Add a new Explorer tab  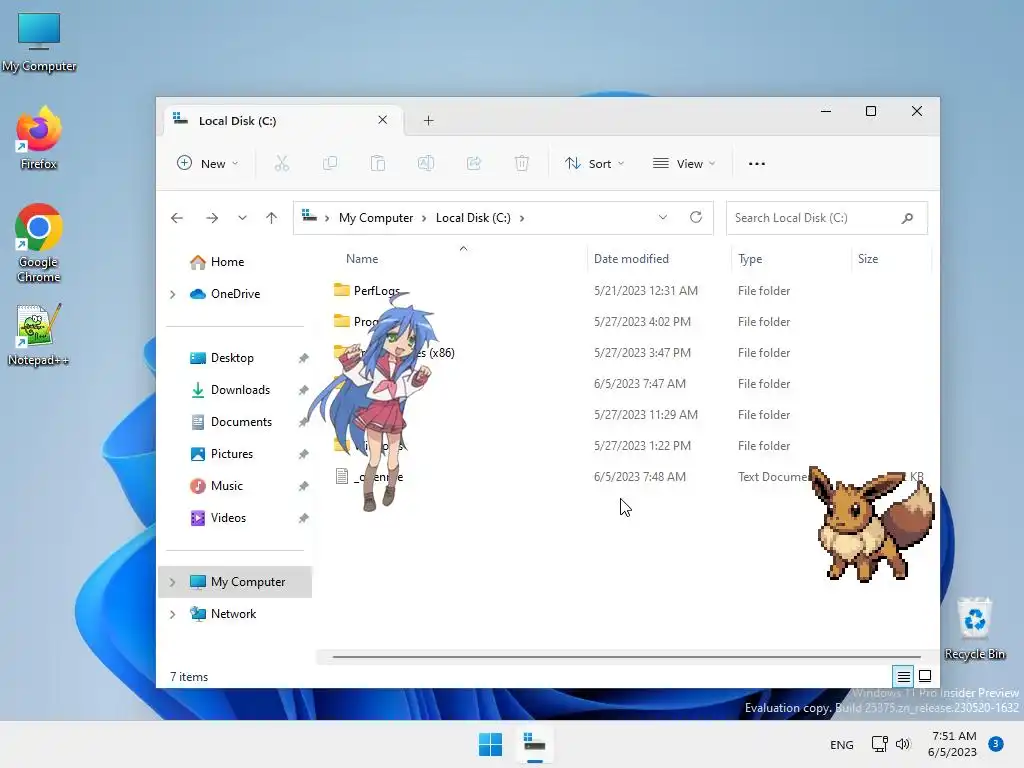[x=428, y=120]
